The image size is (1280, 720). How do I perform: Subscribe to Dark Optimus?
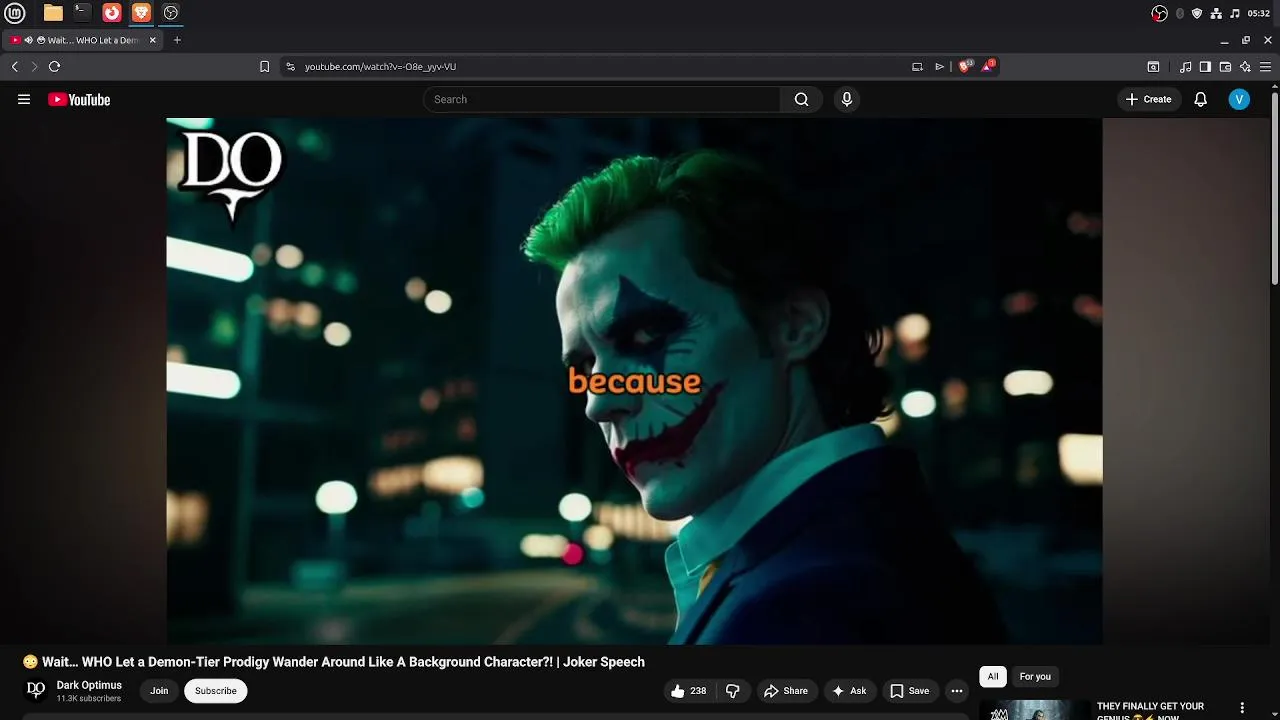pyautogui.click(x=215, y=691)
